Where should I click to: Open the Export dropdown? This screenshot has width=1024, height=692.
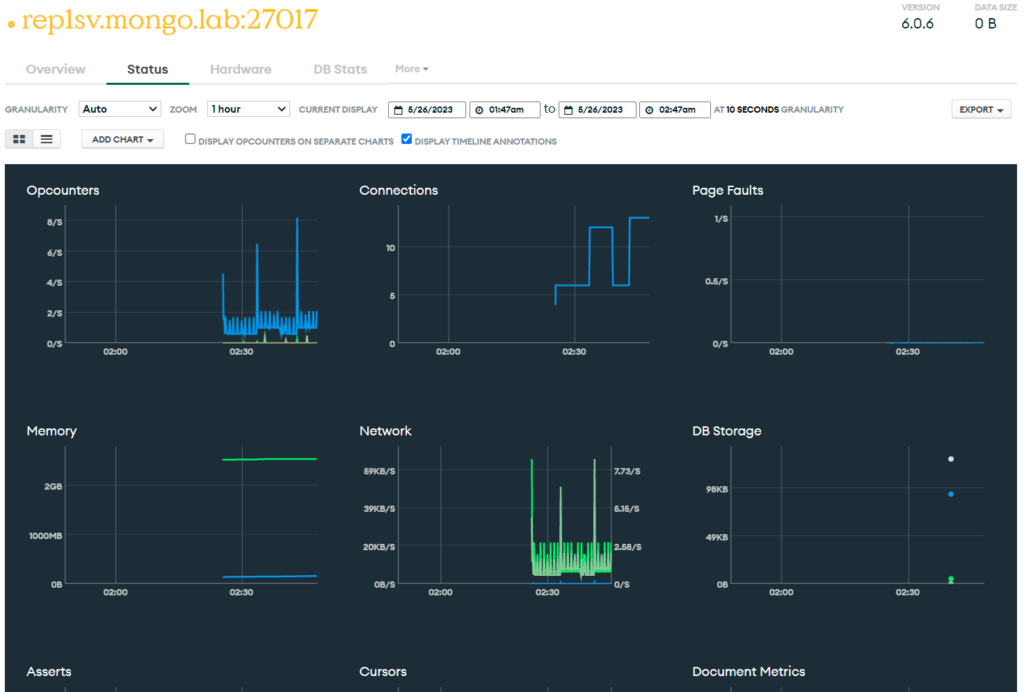pos(981,110)
